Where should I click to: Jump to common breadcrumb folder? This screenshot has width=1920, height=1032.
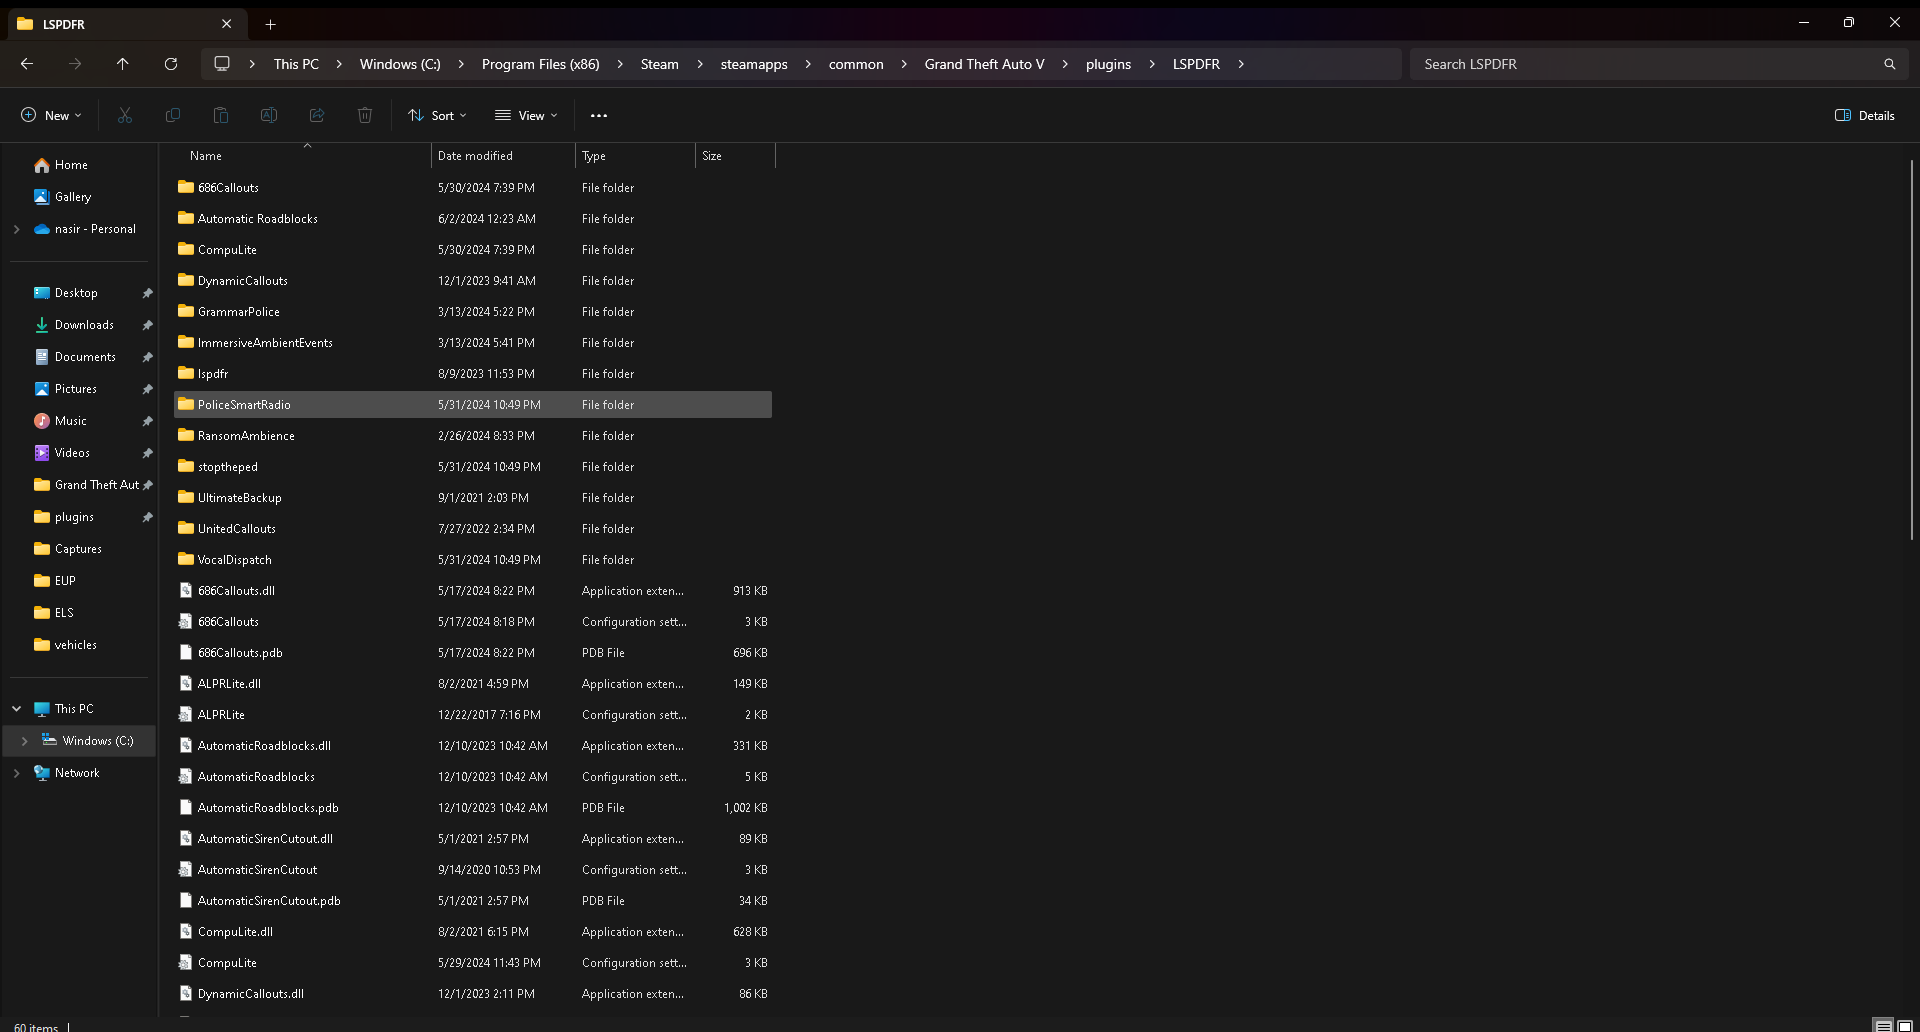tap(856, 64)
